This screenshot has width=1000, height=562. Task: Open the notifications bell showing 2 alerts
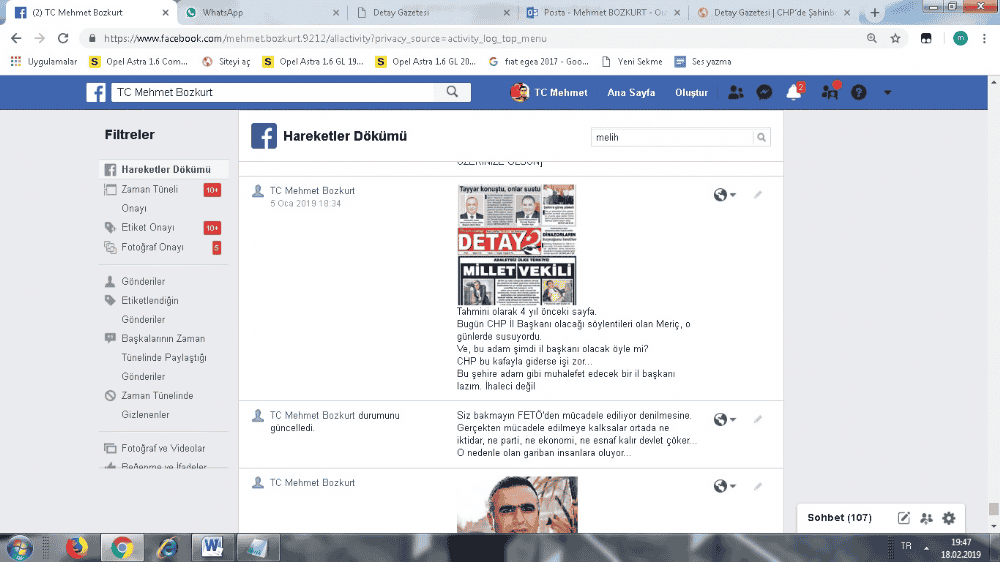tap(794, 92)
